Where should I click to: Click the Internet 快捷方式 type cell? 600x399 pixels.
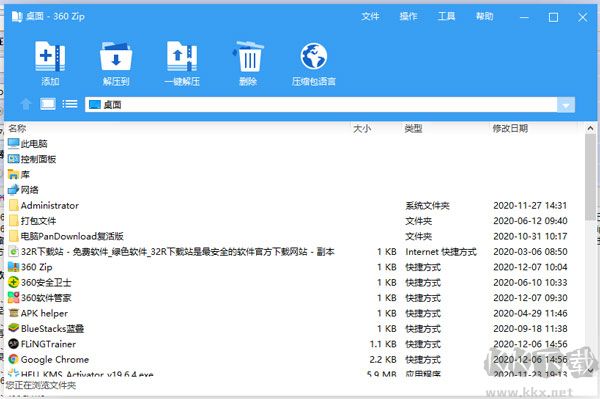(x=441, y=251)
